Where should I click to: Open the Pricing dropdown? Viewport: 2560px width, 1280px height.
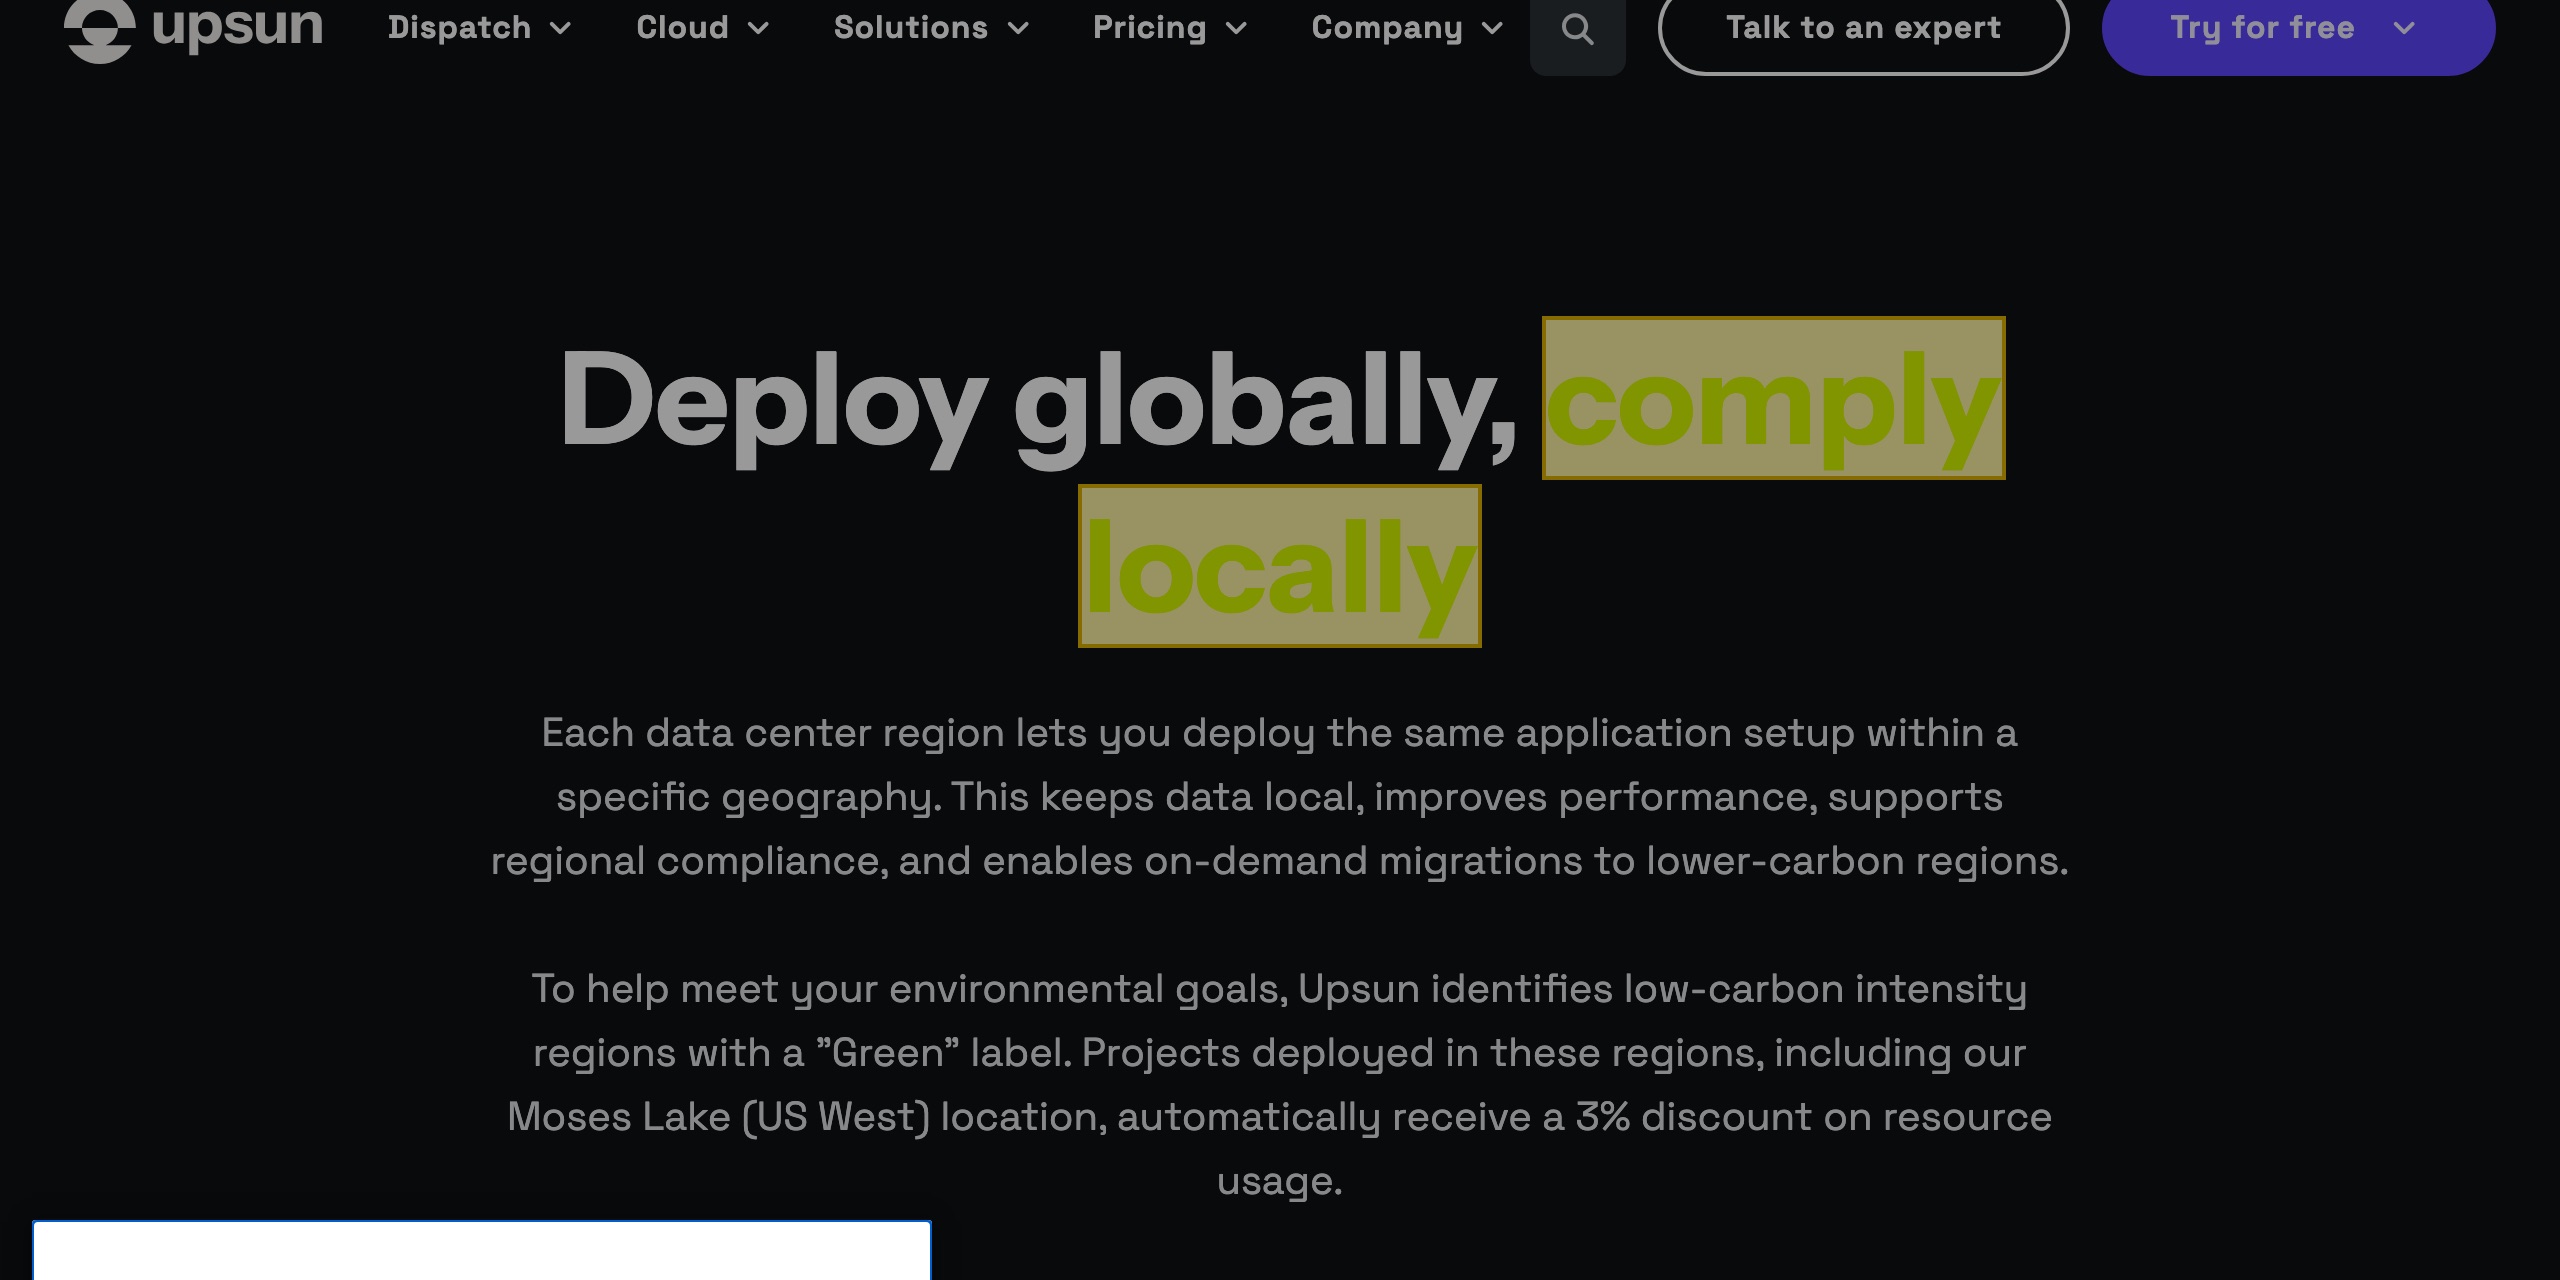tap(1169, 28)
